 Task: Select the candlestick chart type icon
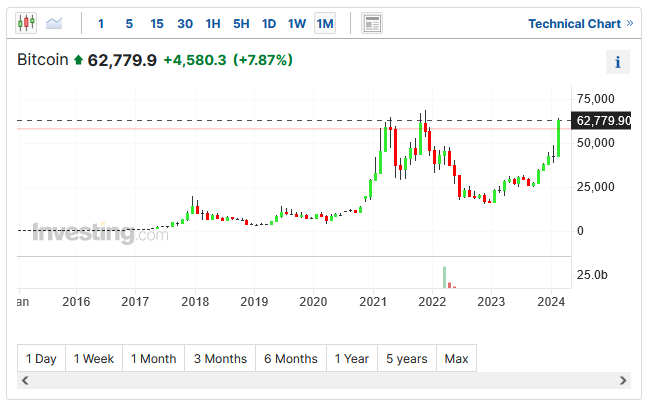pos(26,23)
